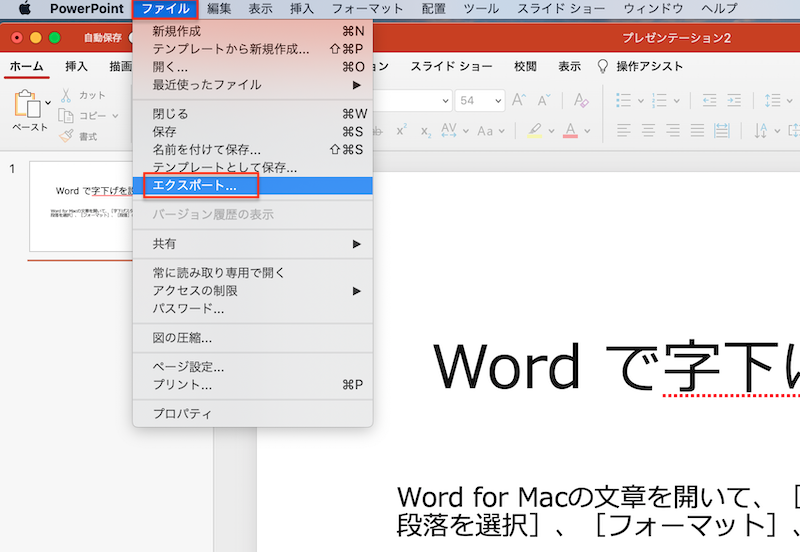Apply superscript formatting
Viewport: 800px width, 552px height.
(x=402, y=131)
